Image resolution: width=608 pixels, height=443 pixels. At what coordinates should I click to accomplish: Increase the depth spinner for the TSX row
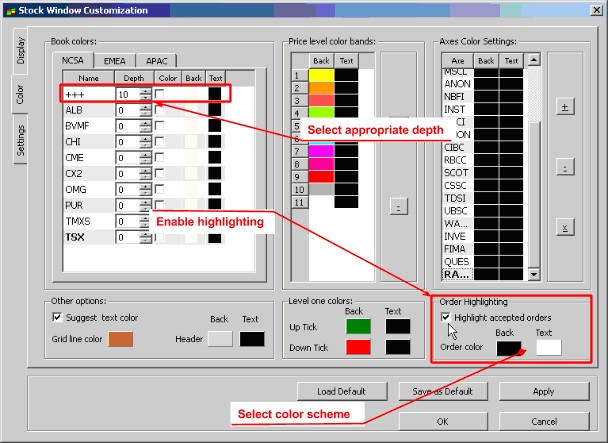click(x=146, y=234)
